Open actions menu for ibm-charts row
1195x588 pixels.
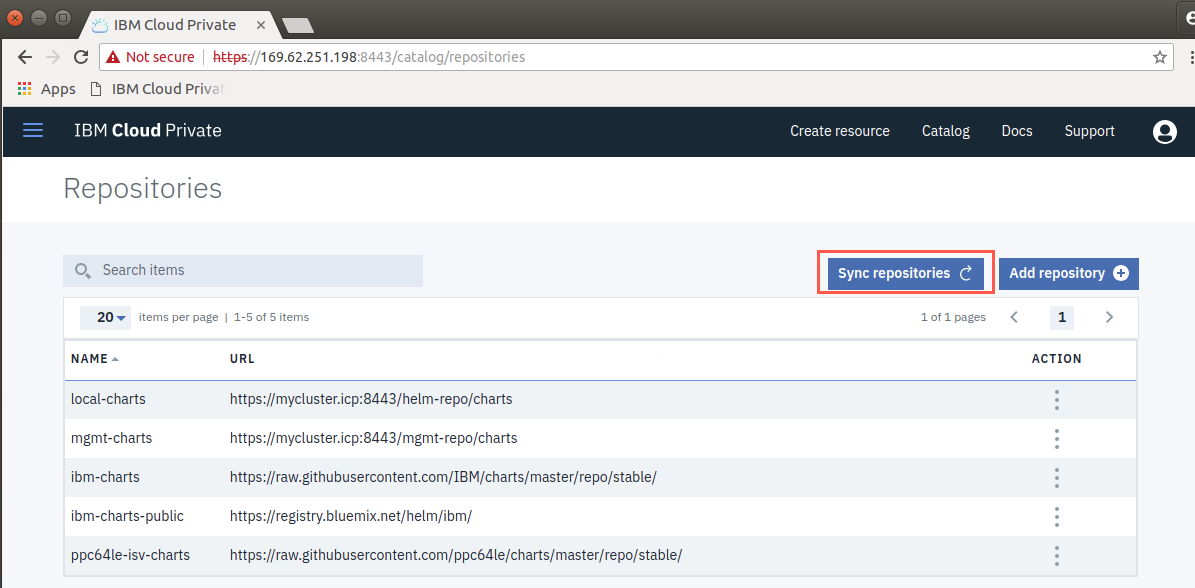(1056, 478)
